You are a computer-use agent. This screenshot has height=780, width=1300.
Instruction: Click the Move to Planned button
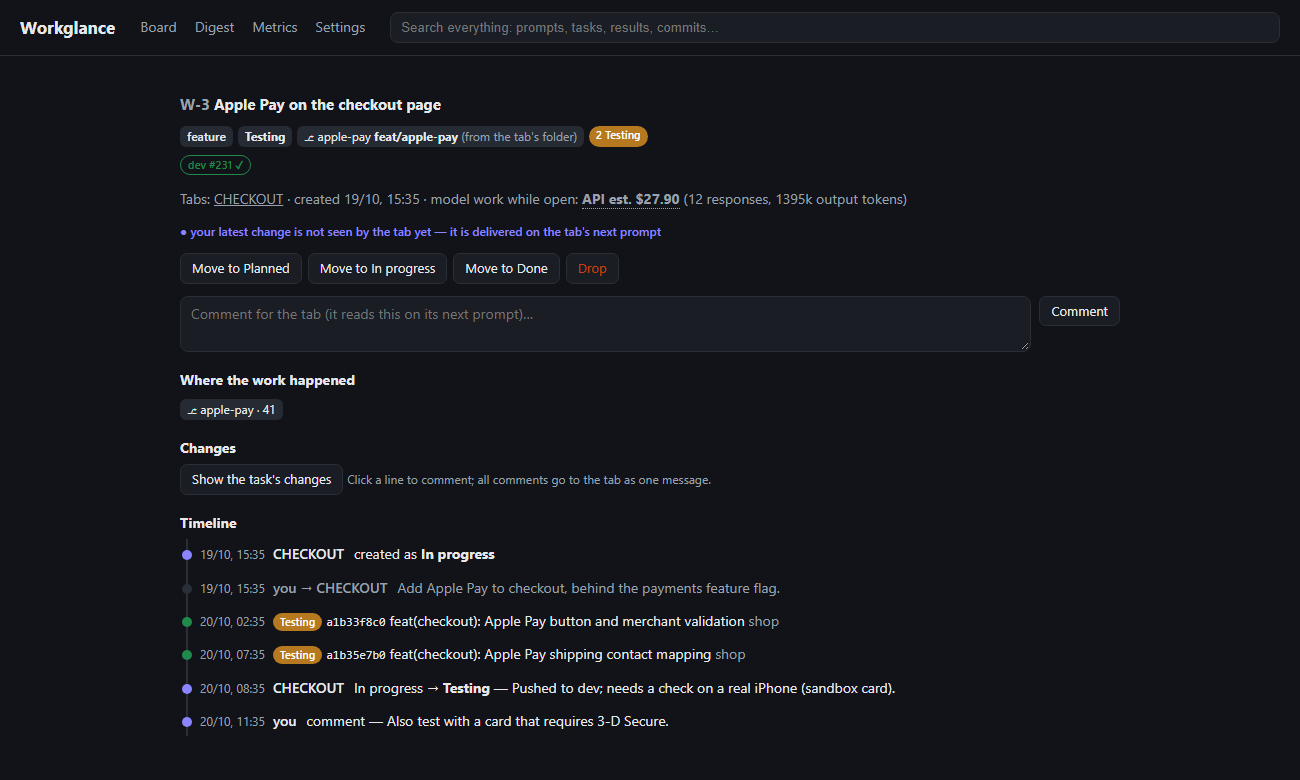pos(241,268)
